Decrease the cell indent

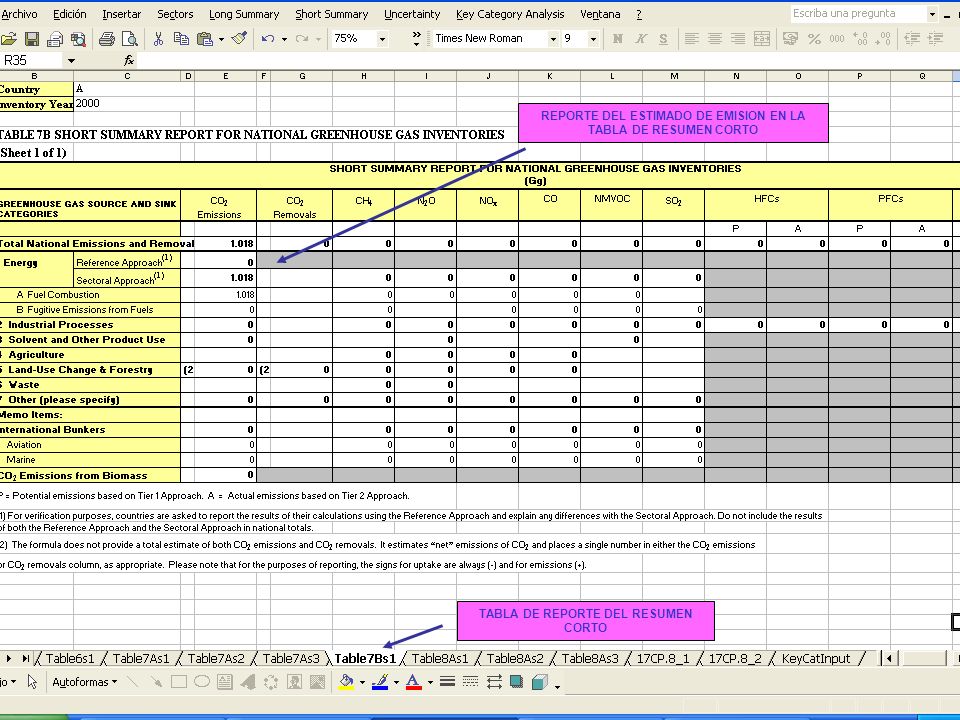912,39
